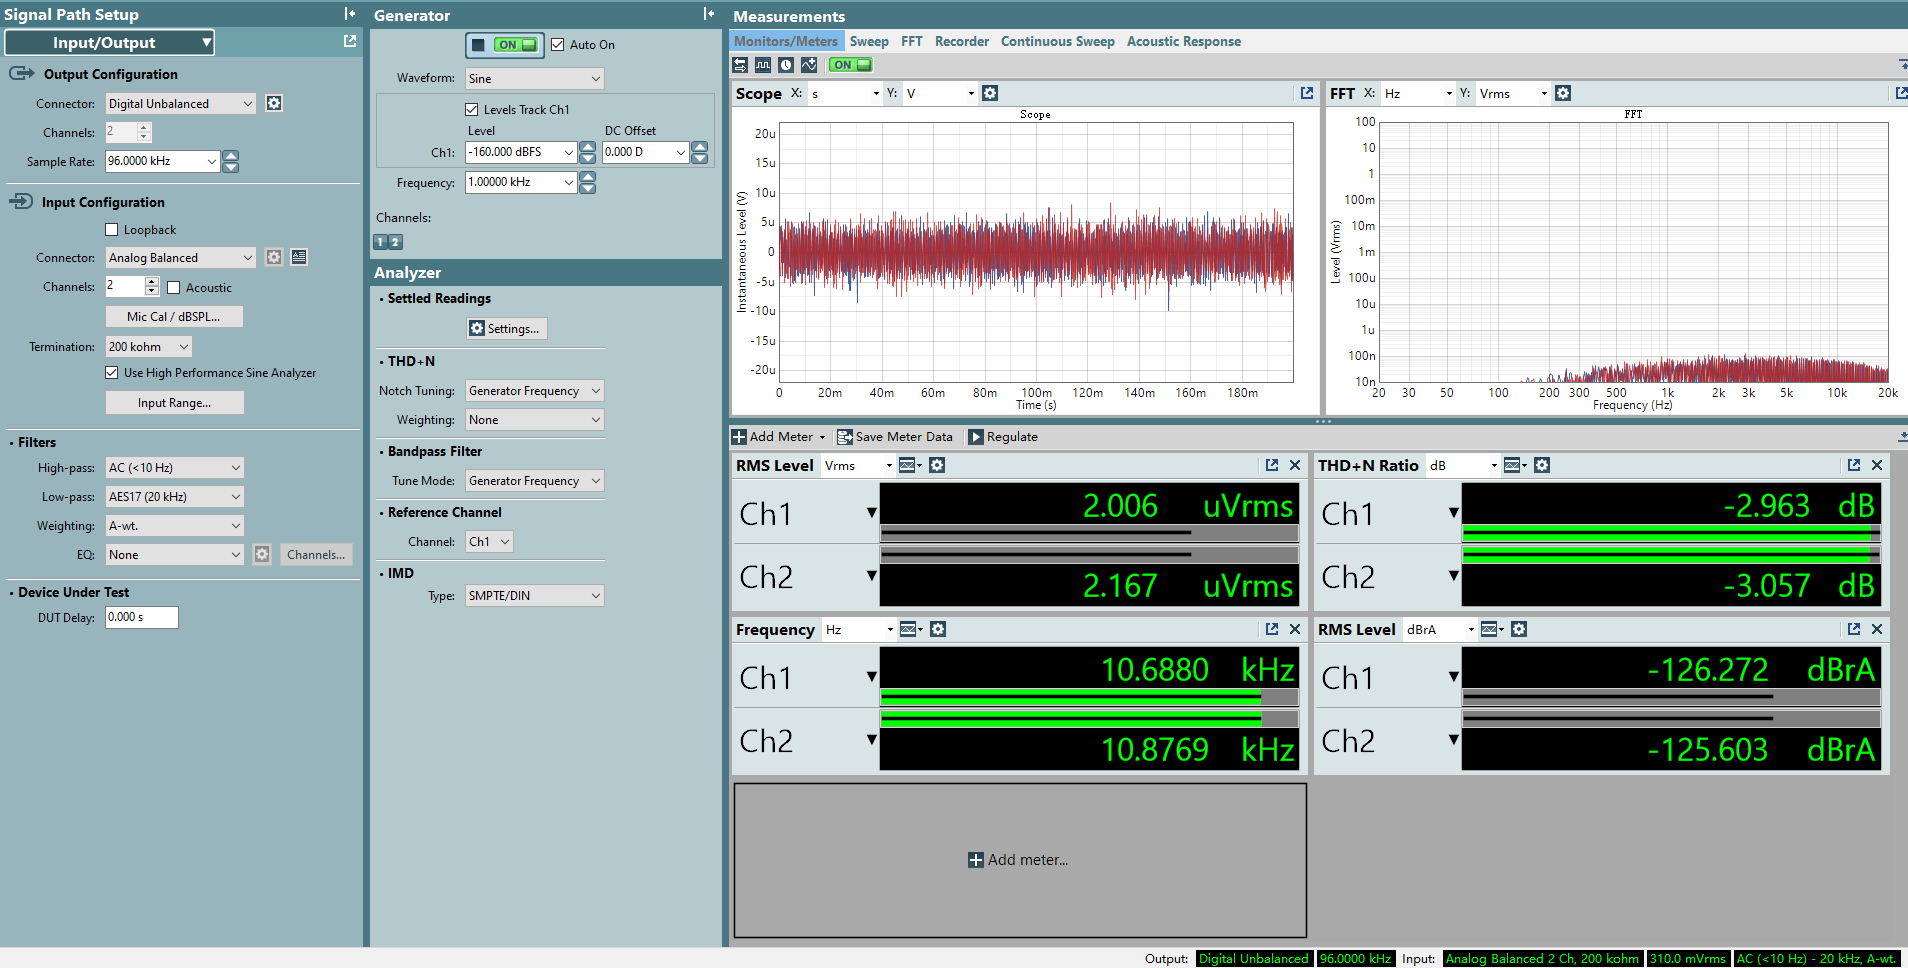
Task: Open the Termination 200 kohm dropdown
Action: [149, 347]
